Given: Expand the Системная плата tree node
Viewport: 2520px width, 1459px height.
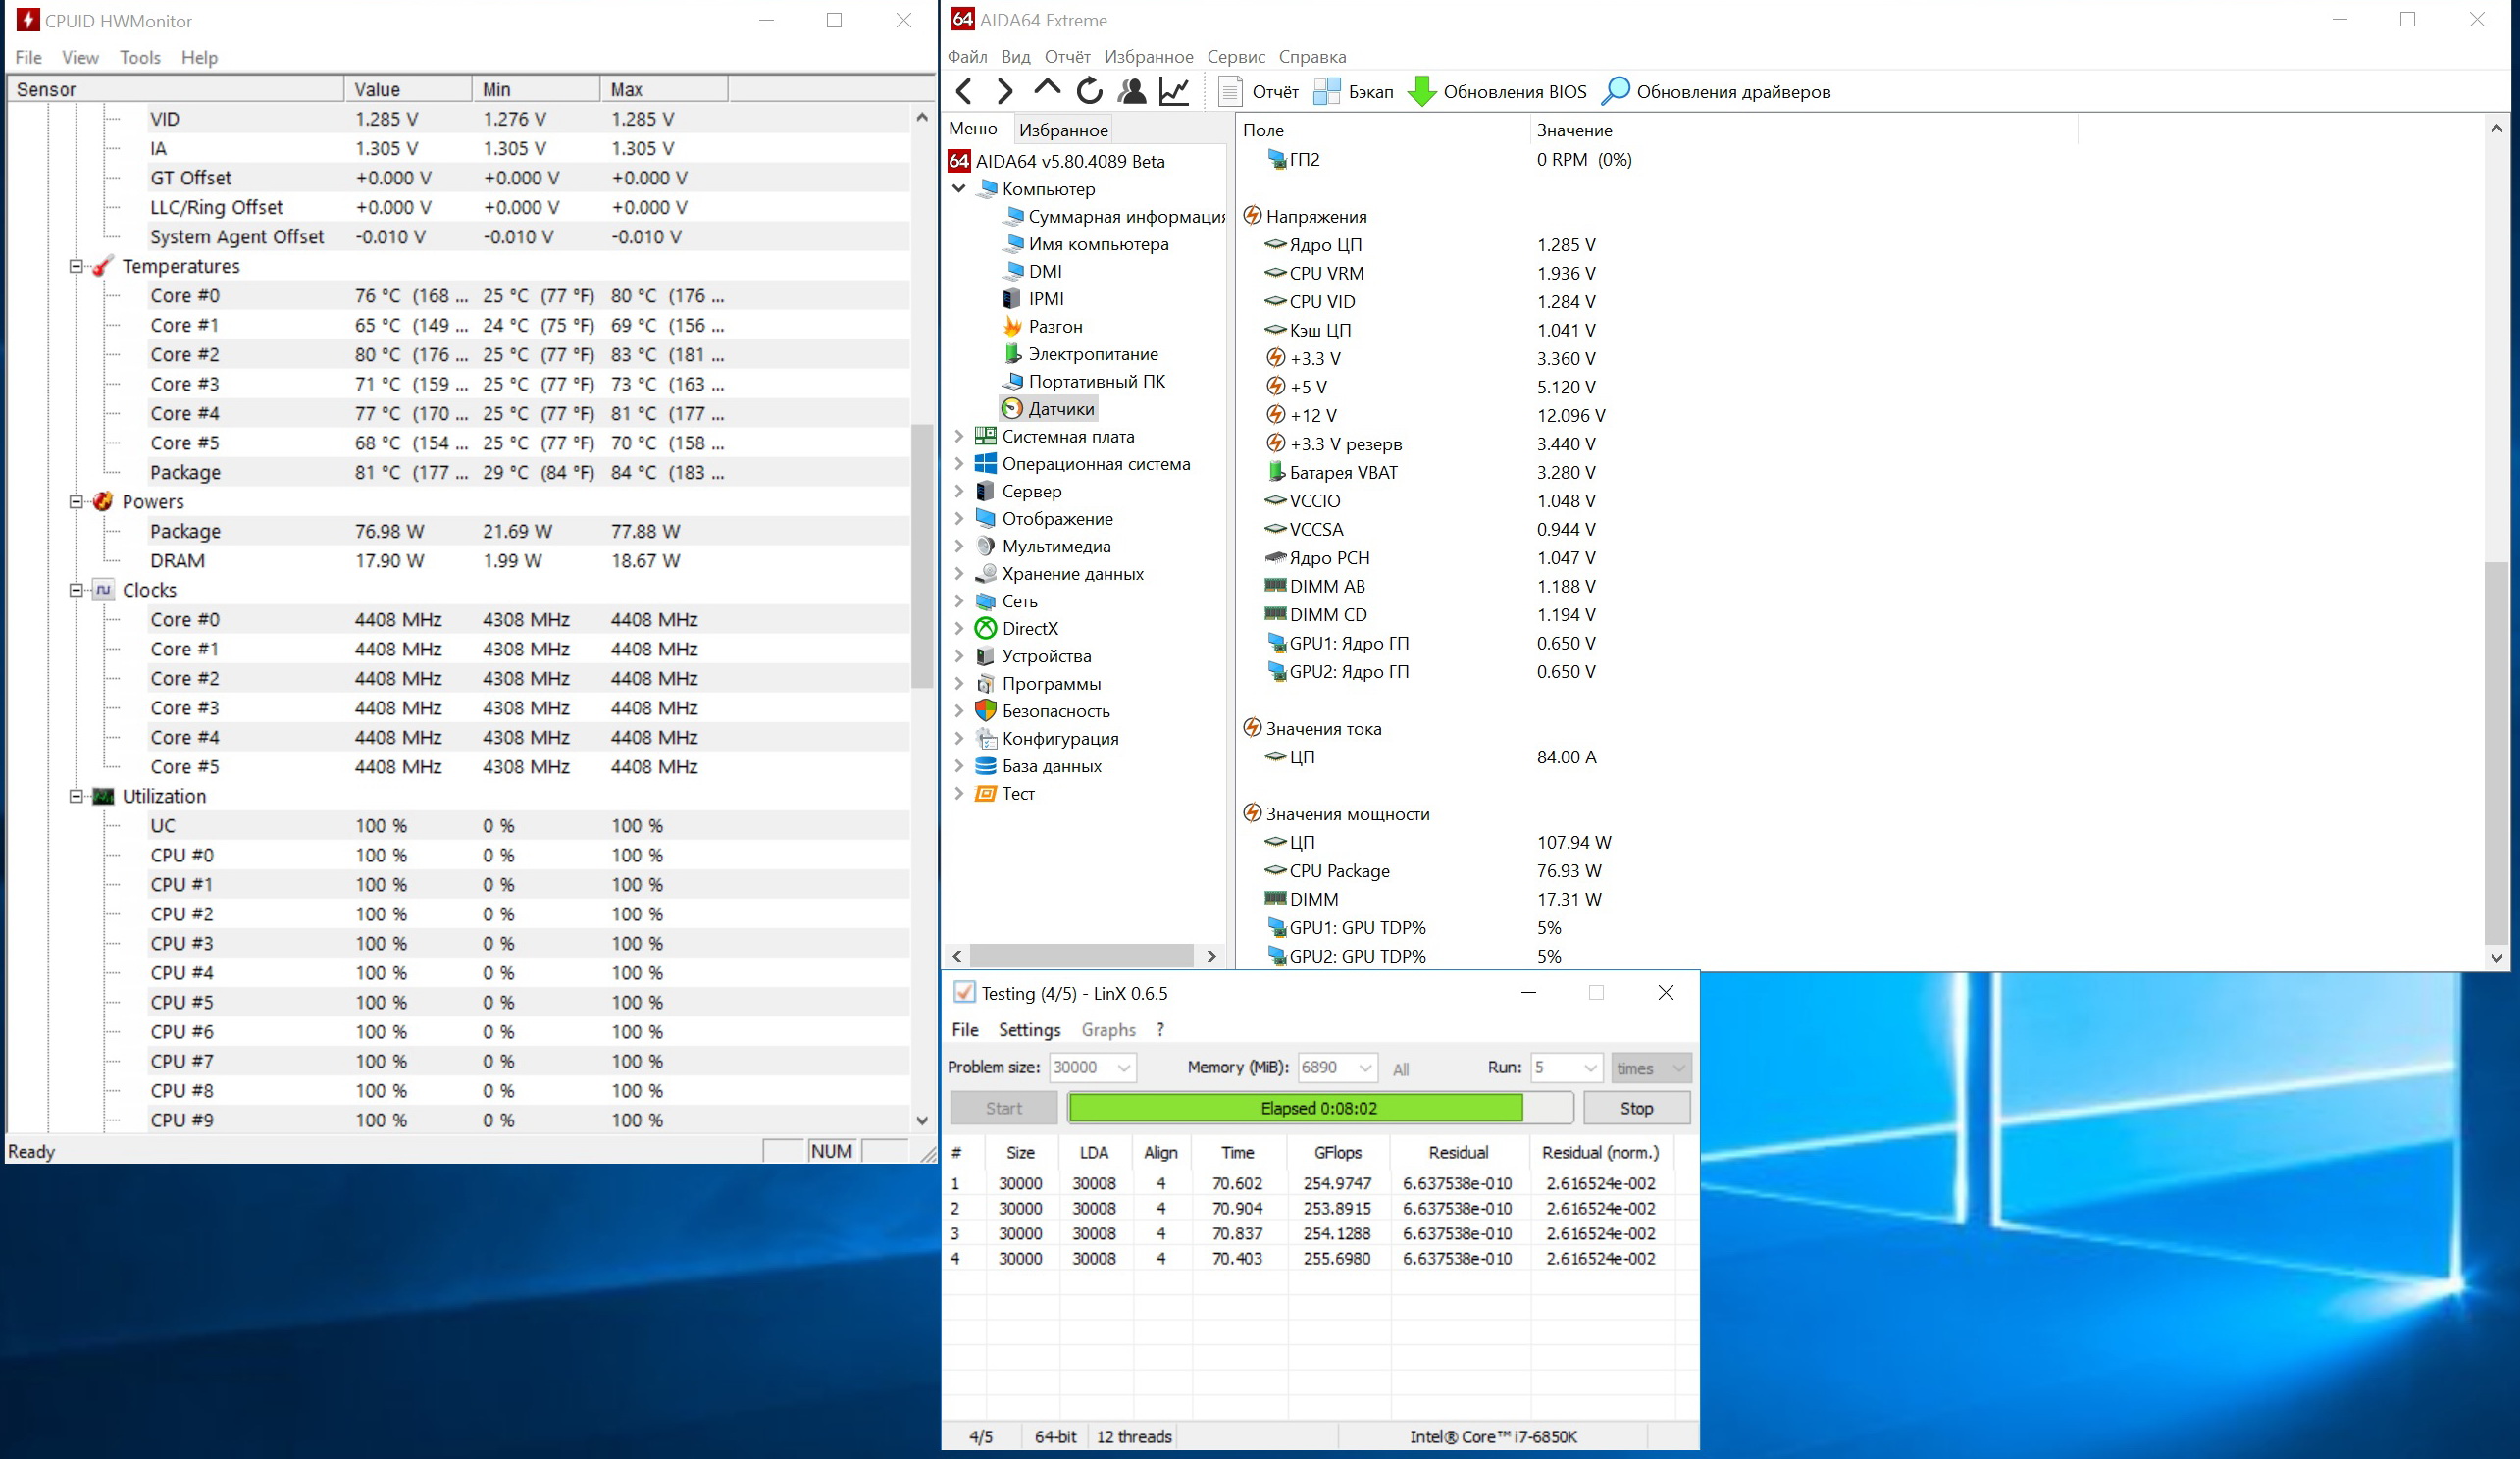Looking at the screenshot, I should pyautogui.click(x=959, y=436).
